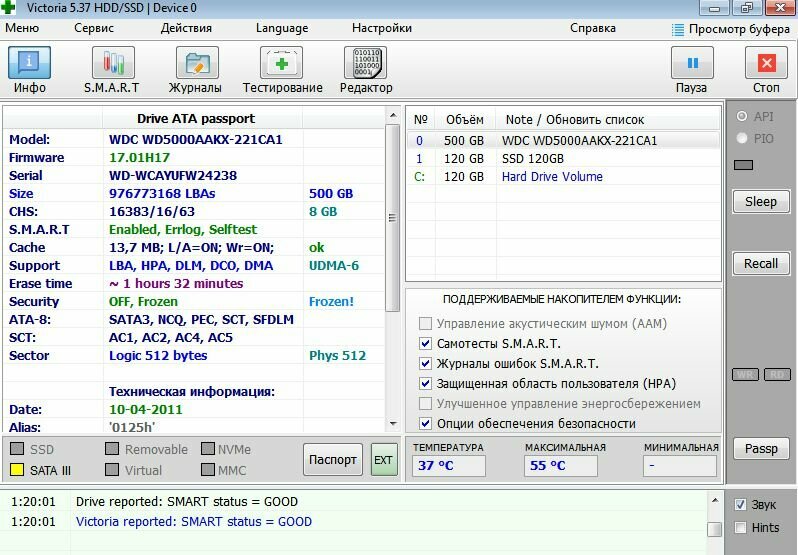Click the МАКСИМАЛЬНАЯ 55 °C field
The image size is (798, 555).
560,465
